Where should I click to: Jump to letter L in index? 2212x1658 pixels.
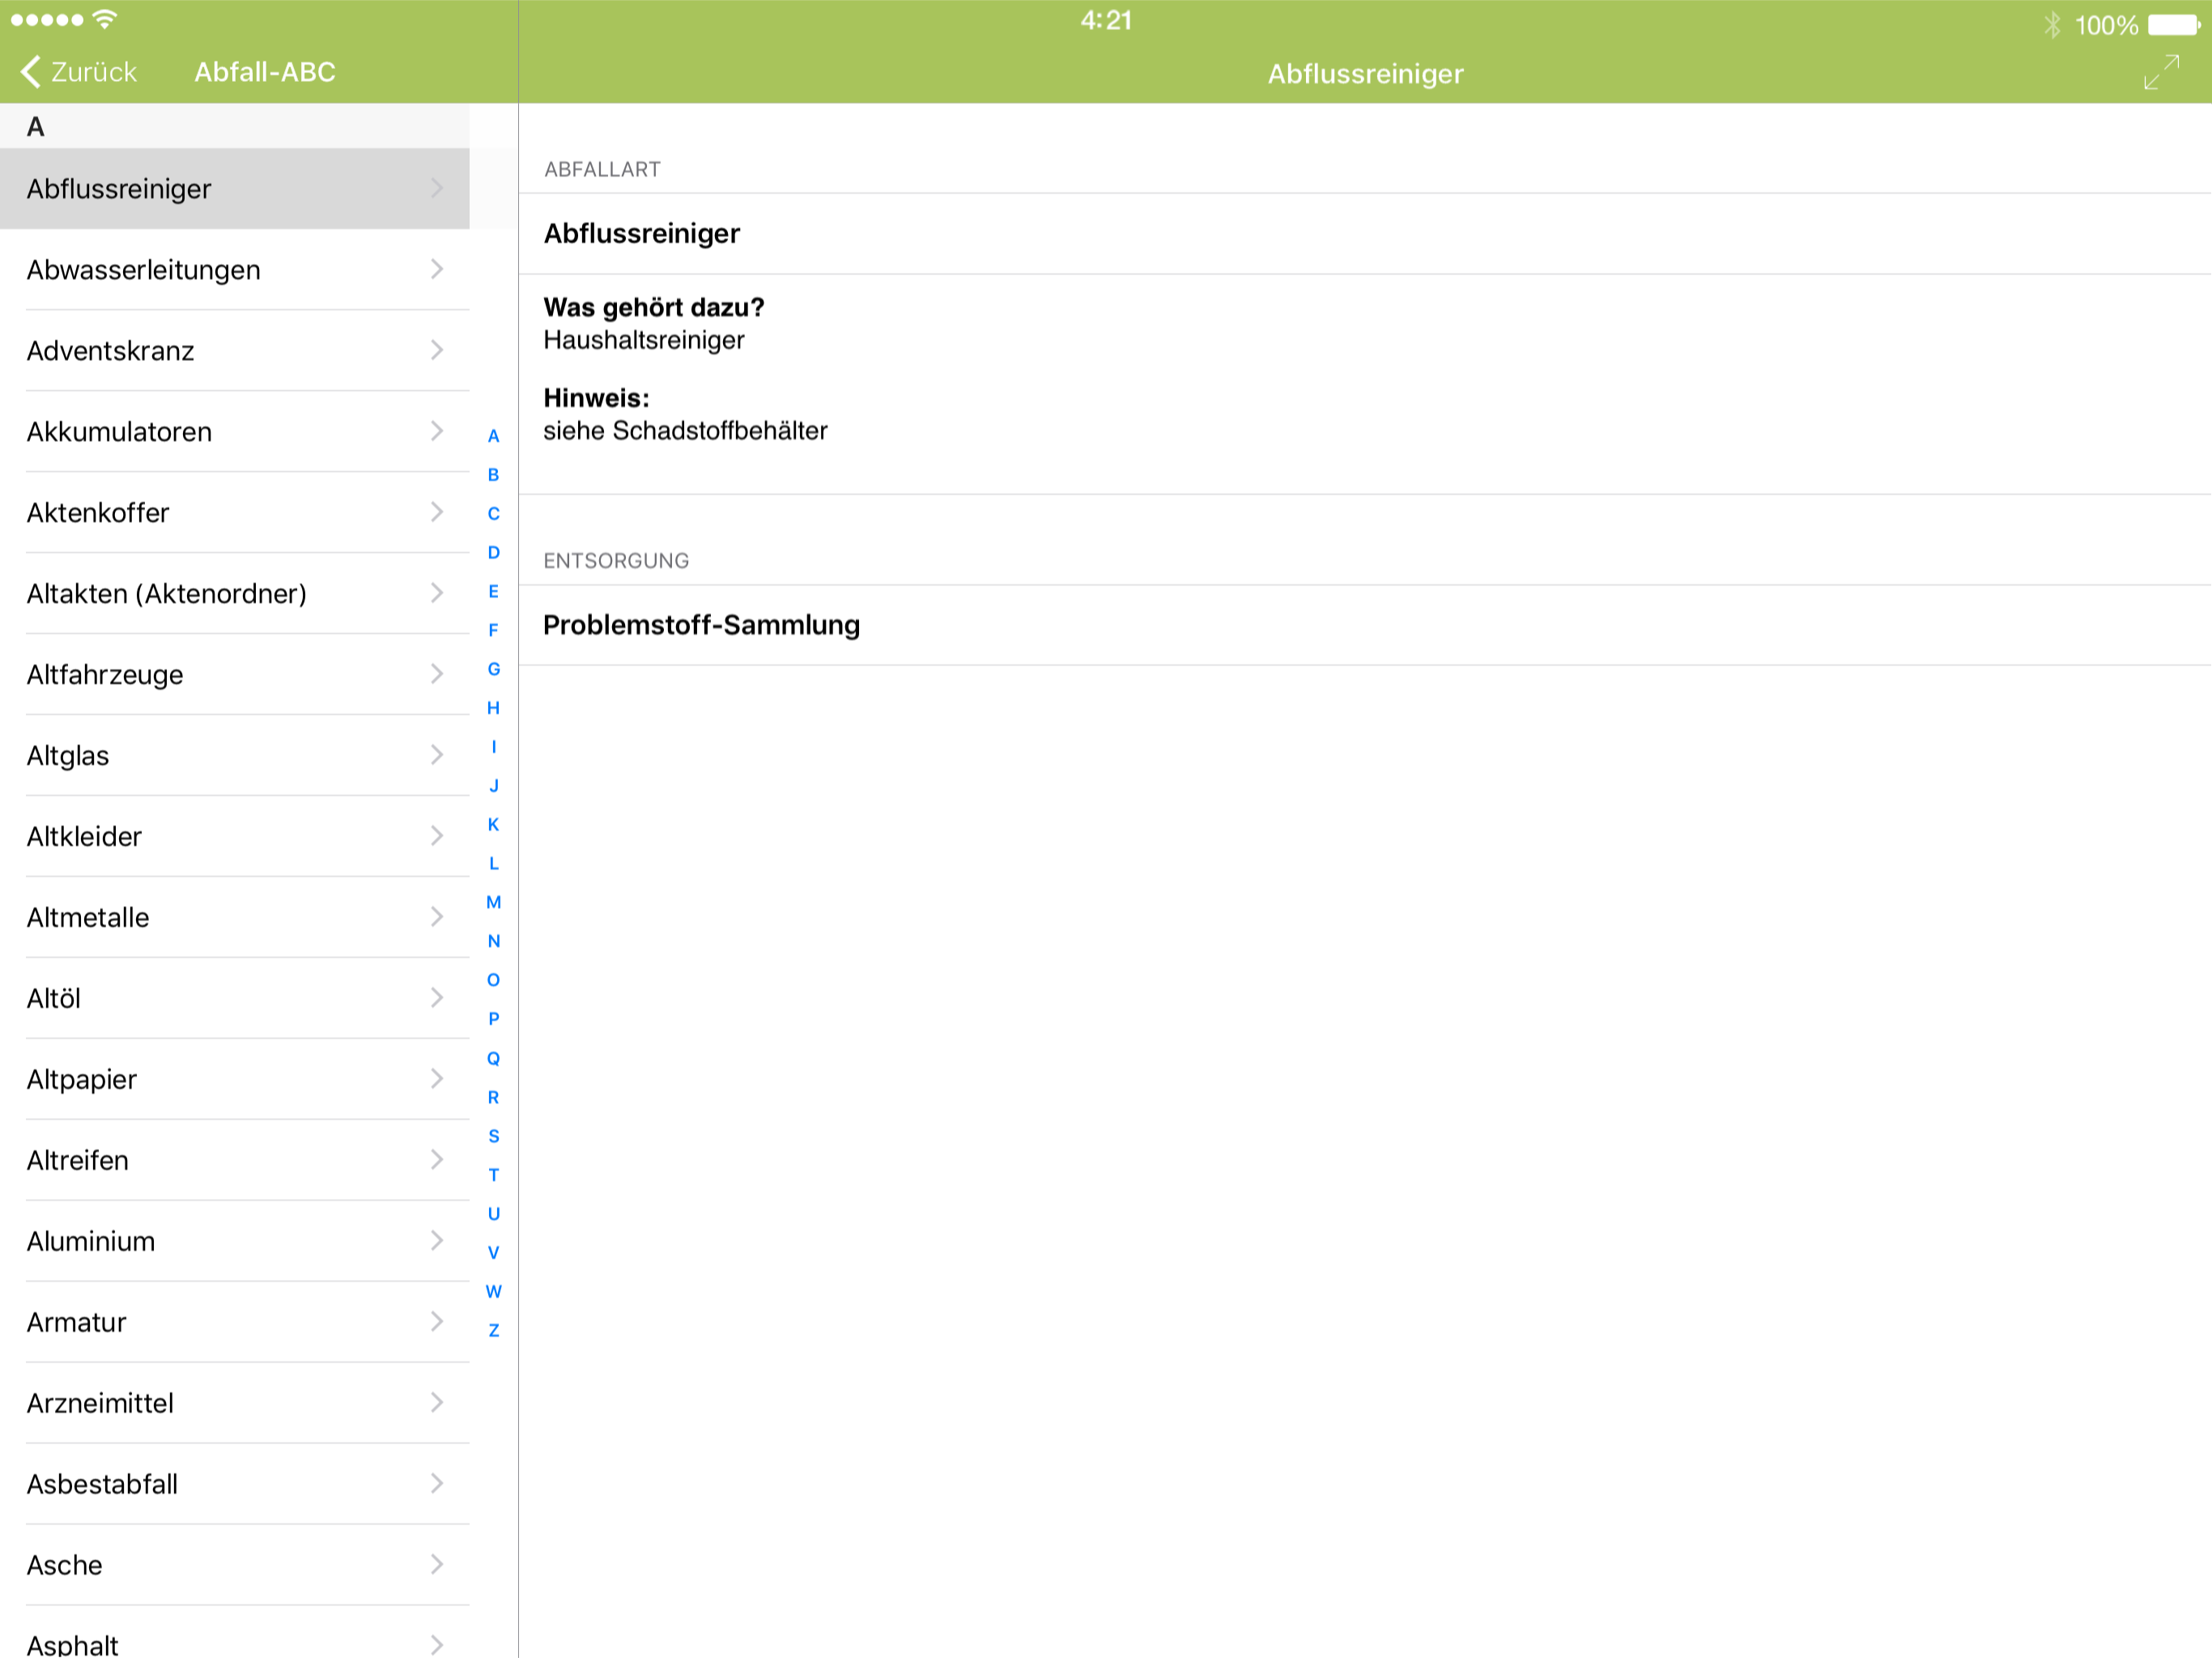494,864
